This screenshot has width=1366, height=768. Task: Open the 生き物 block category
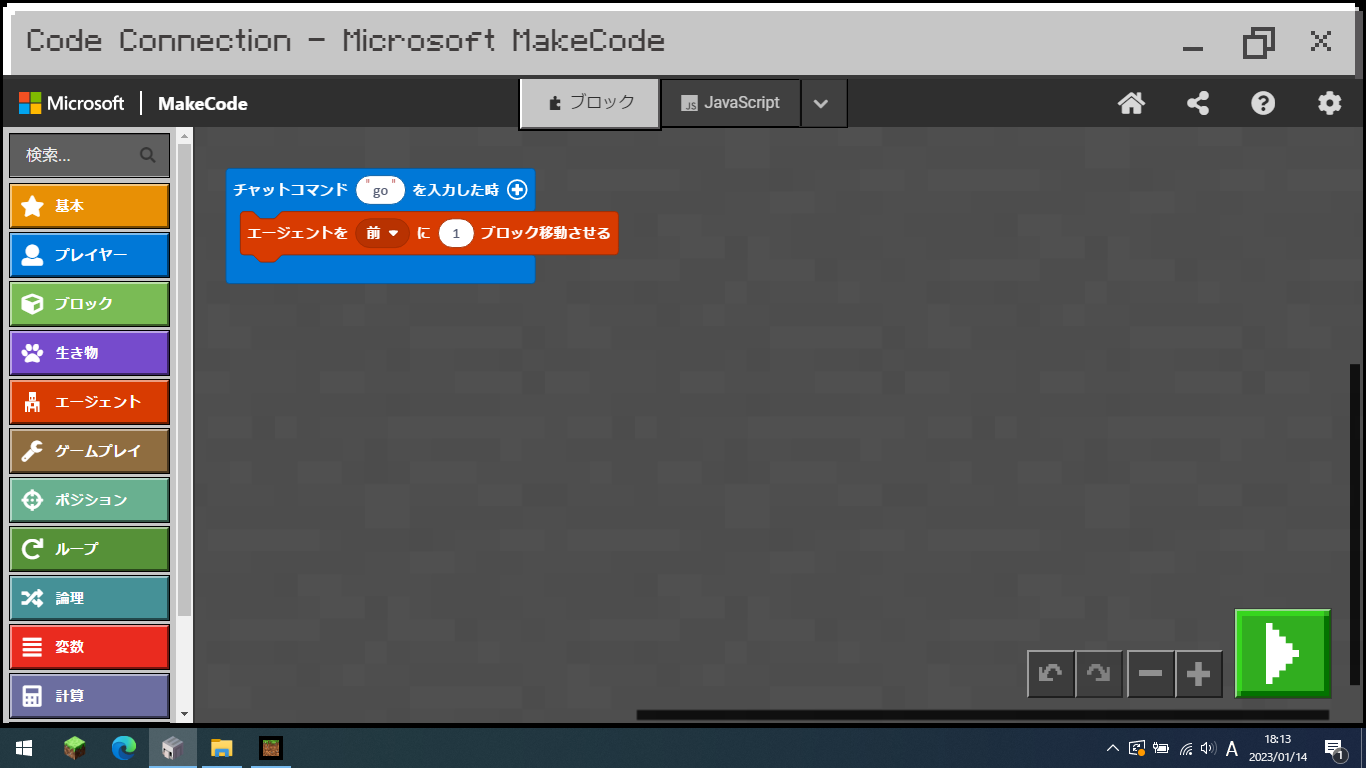point(89,353)
